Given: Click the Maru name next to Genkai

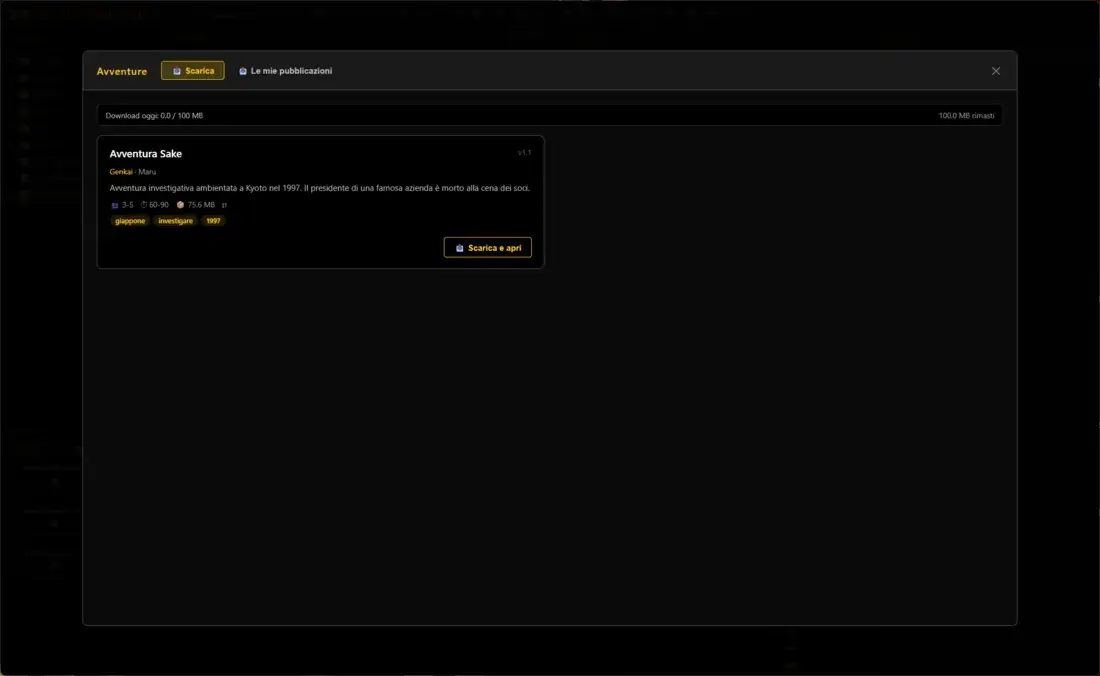Looking at the screenshot, I should pos(147,172).
